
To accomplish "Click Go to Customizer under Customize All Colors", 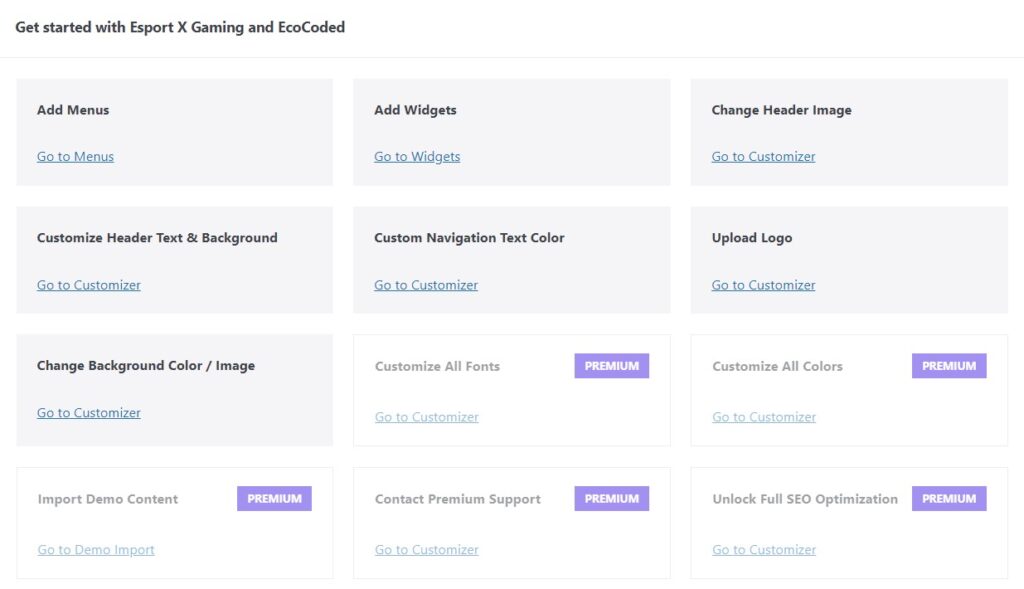I will (764, 417).
